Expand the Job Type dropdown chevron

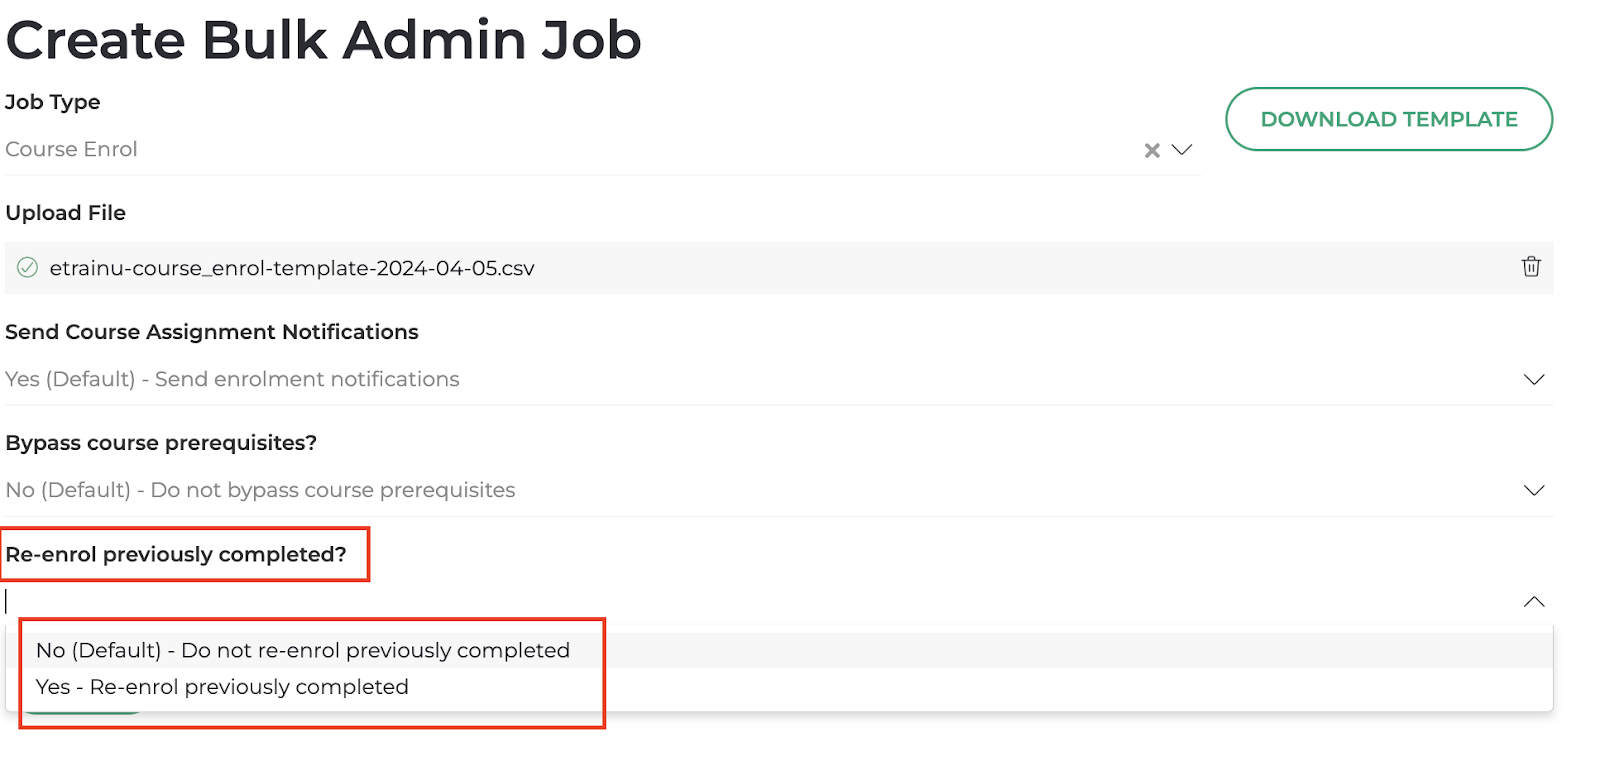tap(1182, 150)
